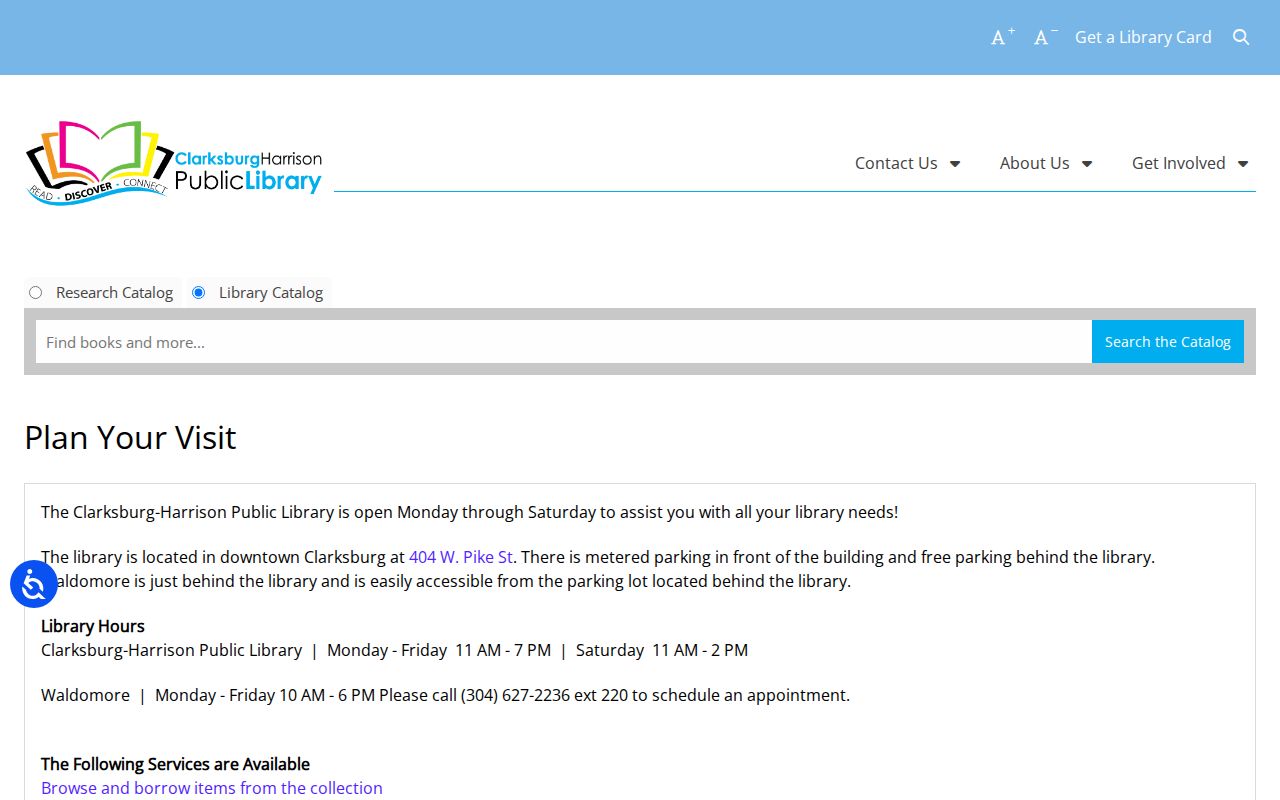
Task: Expand the About Us menu arrow
Action: coord(1087,164)
